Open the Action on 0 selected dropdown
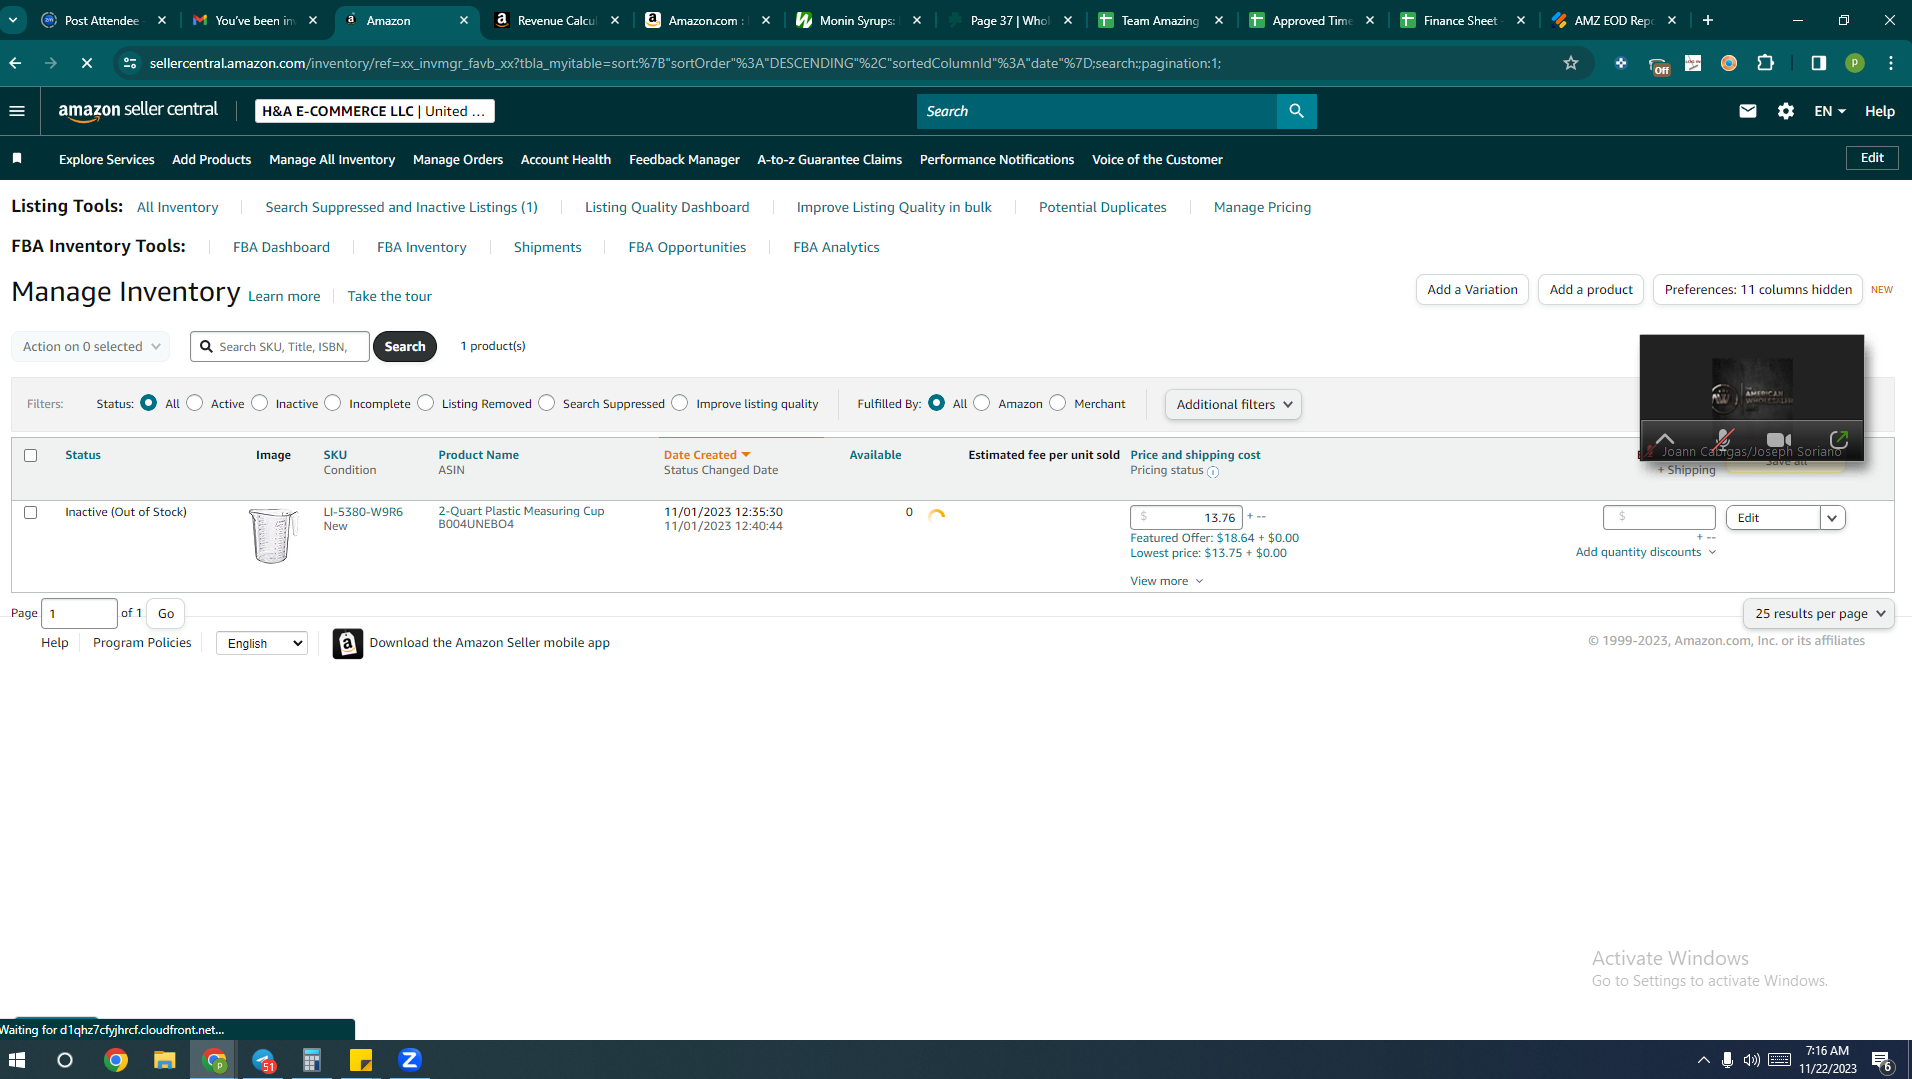The image size is (1912, 1079). pos(90,347)
